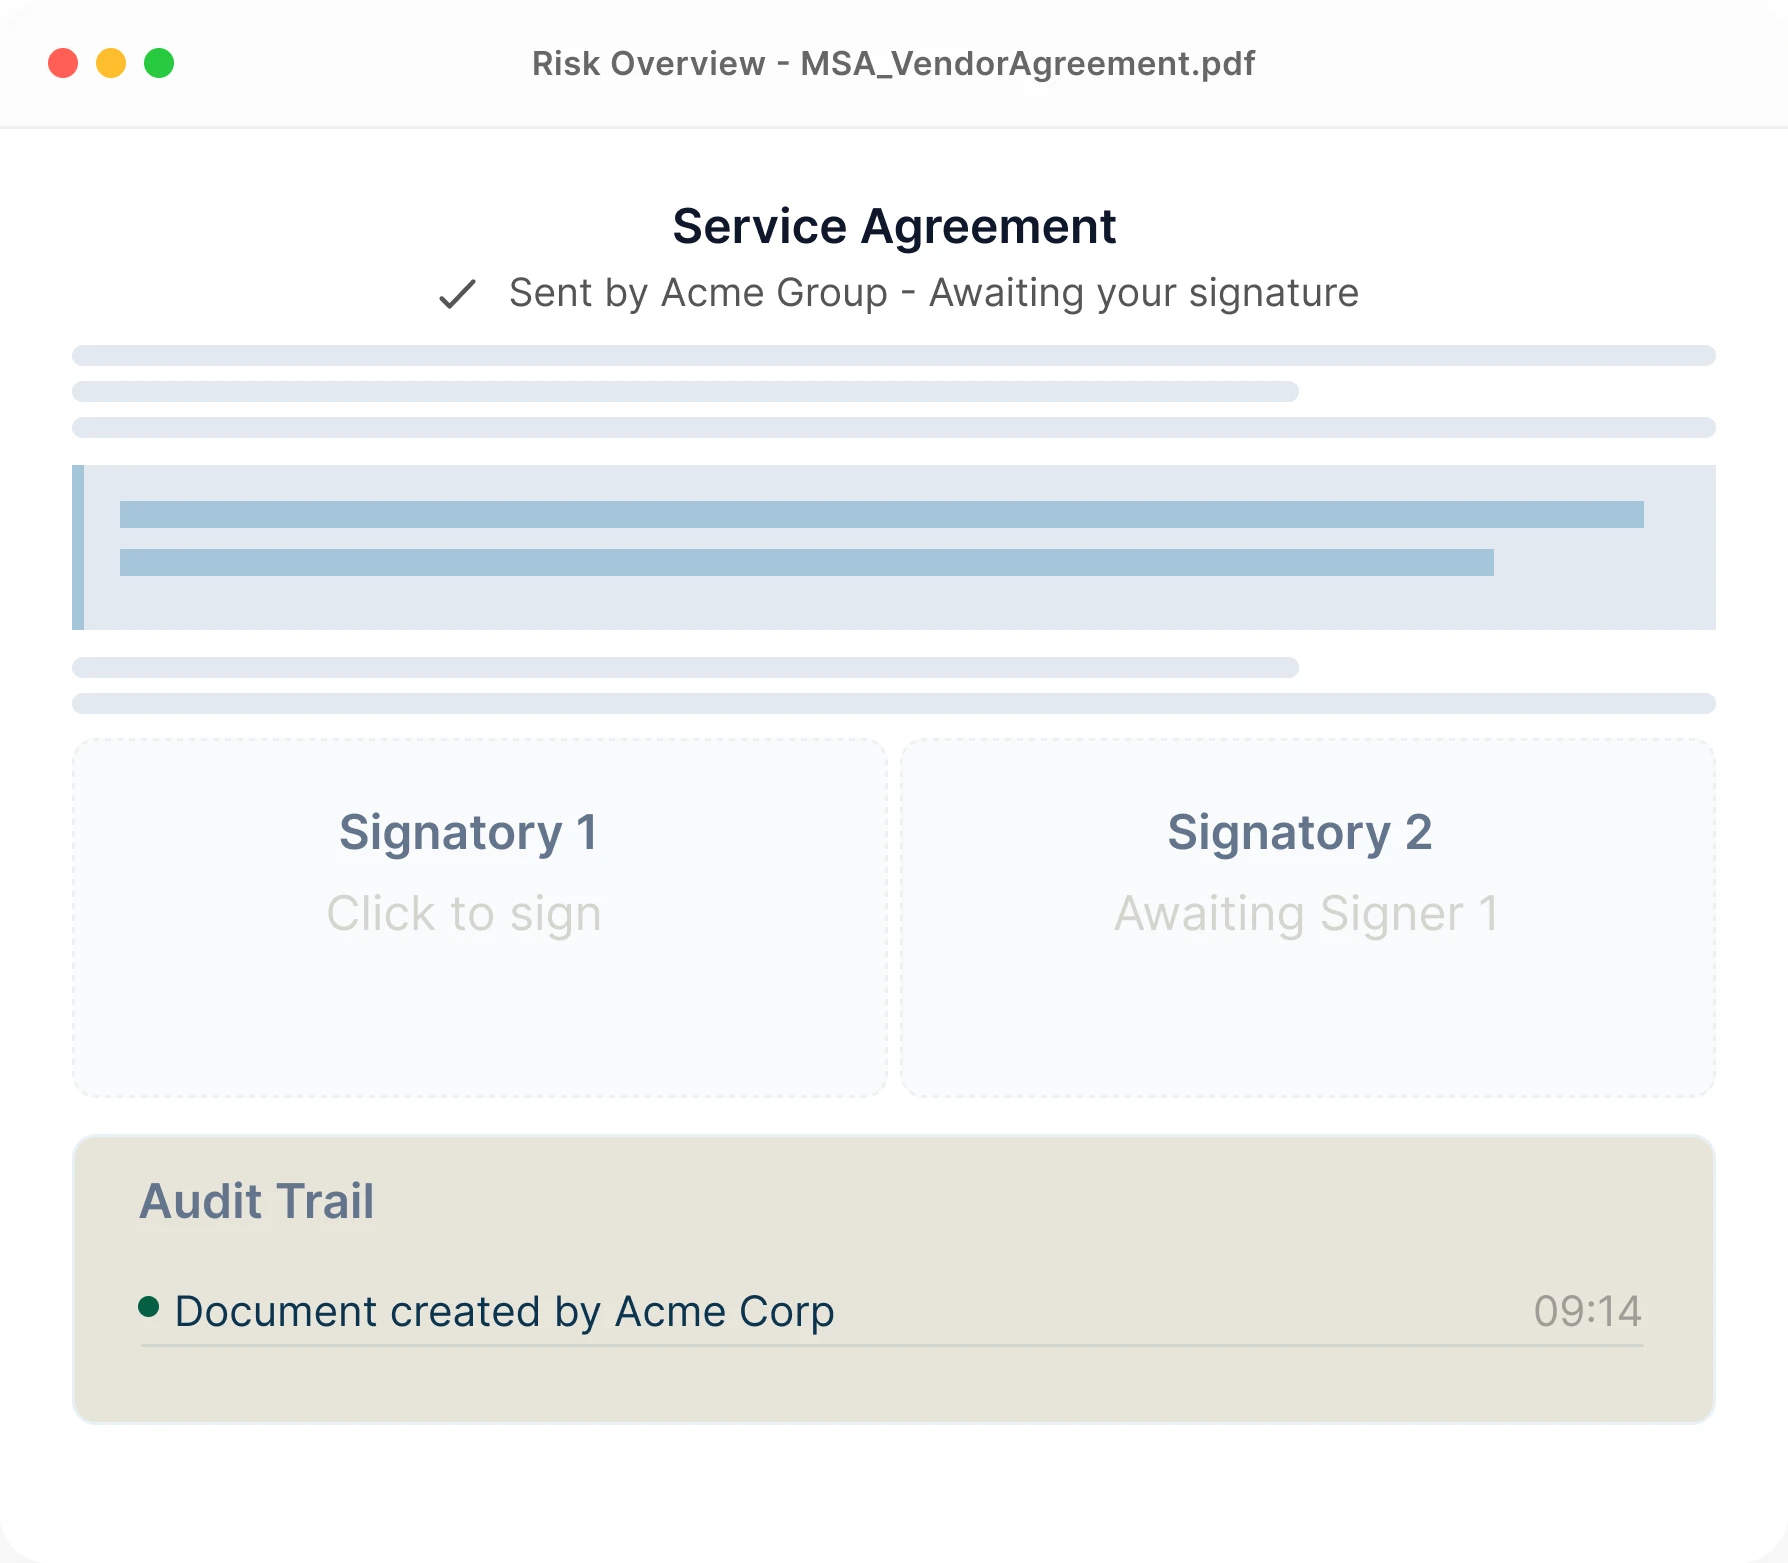Select "Click to sign" in Signatory 1 box
1788x1563 pixels.
click(x=464, y=912)
